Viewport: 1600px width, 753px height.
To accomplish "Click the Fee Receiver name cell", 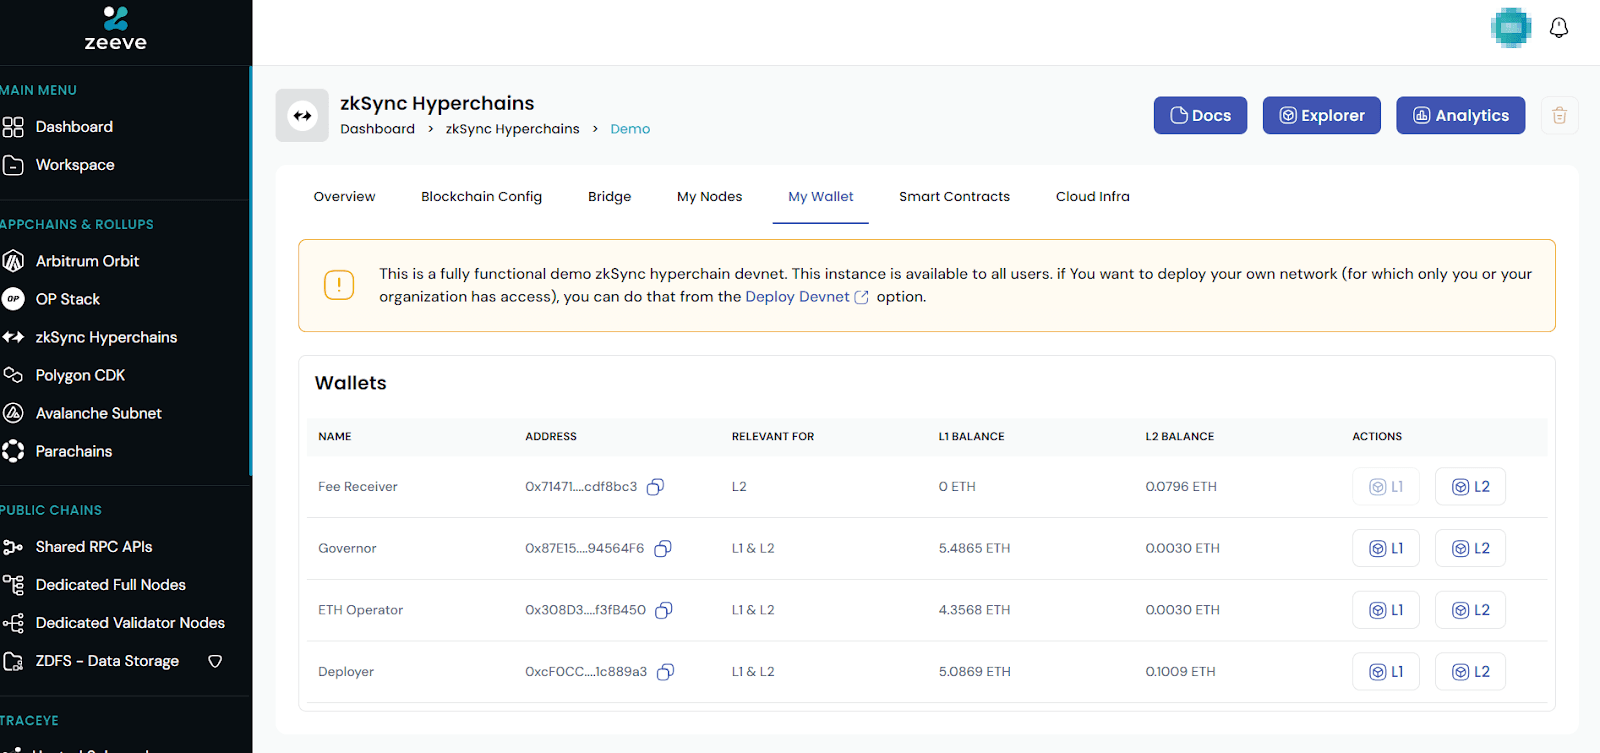I will (x=357, y=487).
